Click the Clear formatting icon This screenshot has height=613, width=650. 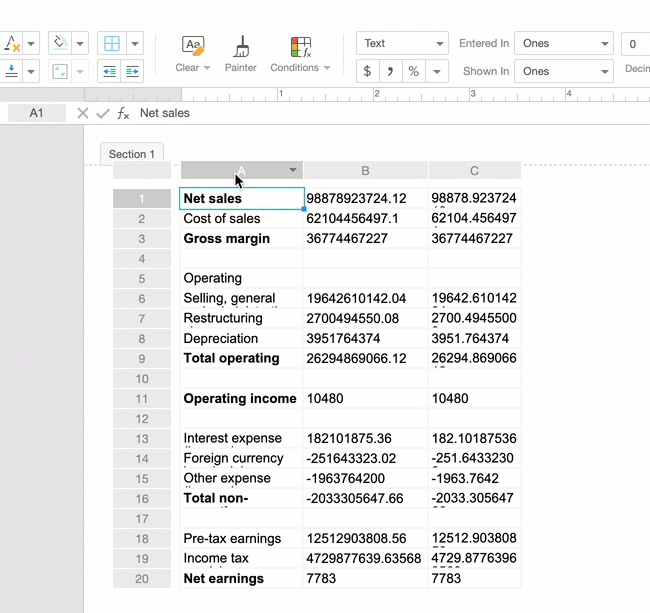pos(193,46)
